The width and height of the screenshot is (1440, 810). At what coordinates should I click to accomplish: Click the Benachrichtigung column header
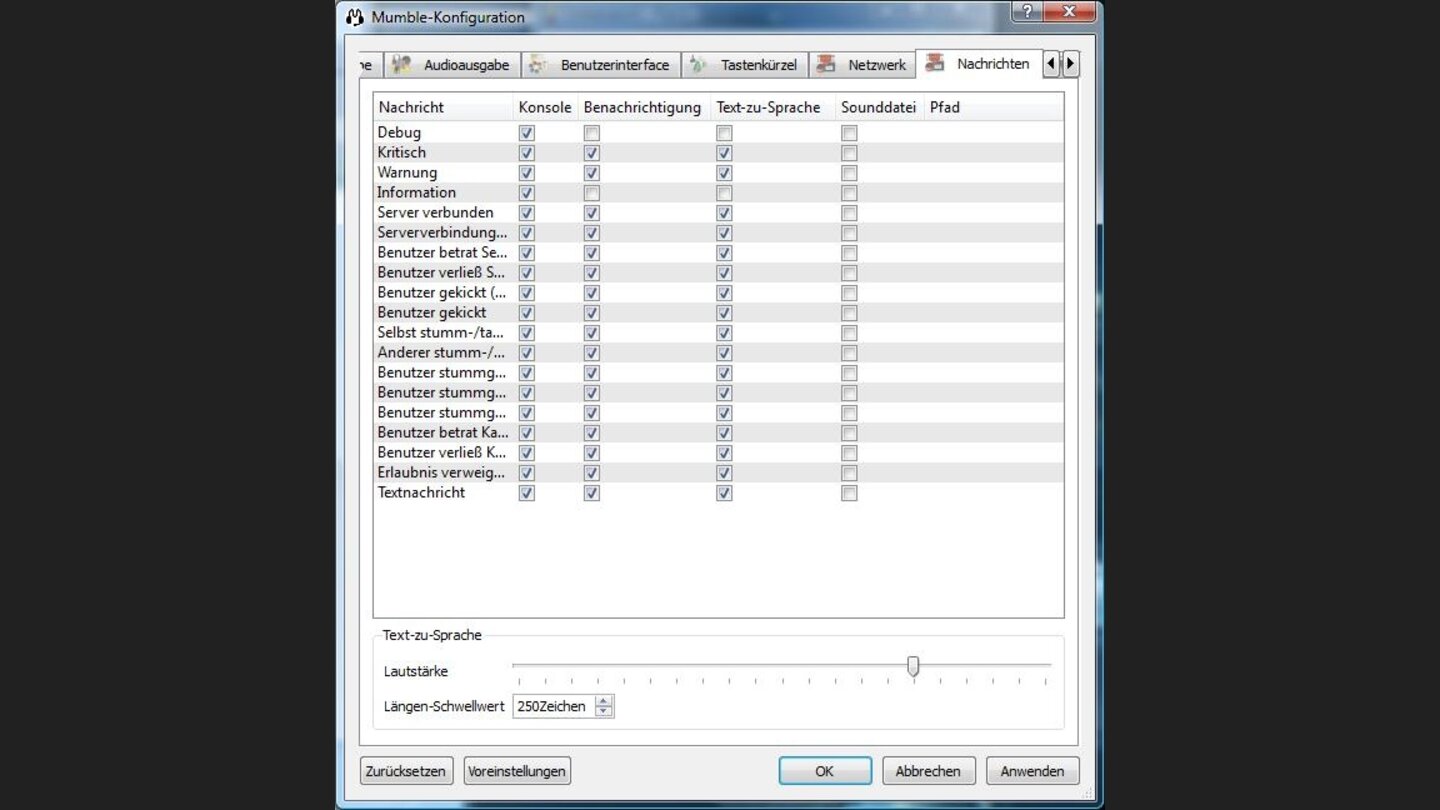click(x=643, y=107)
